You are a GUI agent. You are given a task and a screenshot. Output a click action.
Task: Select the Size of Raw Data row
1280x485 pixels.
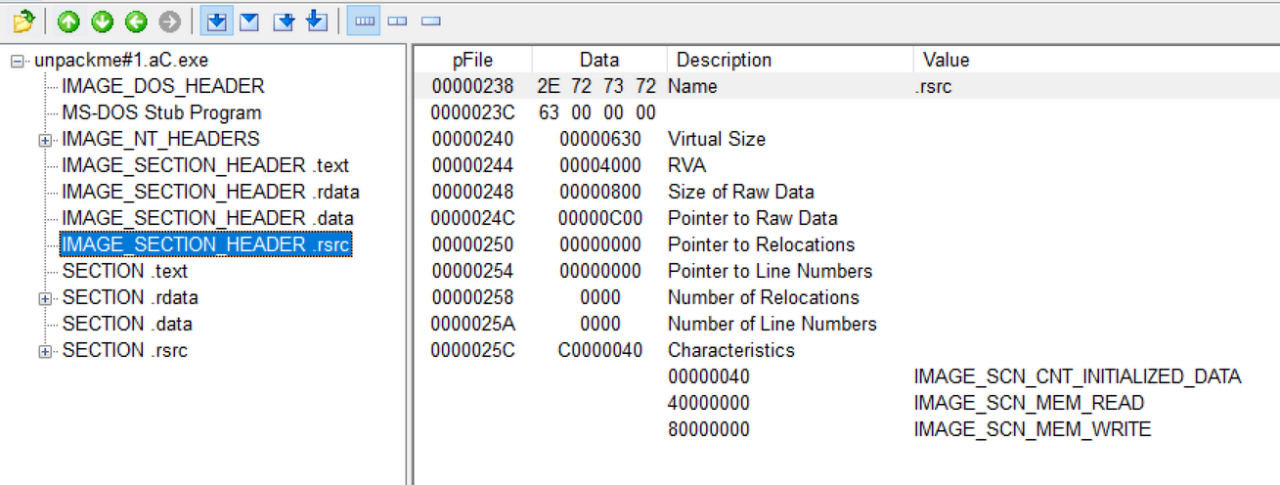point(741,192)
